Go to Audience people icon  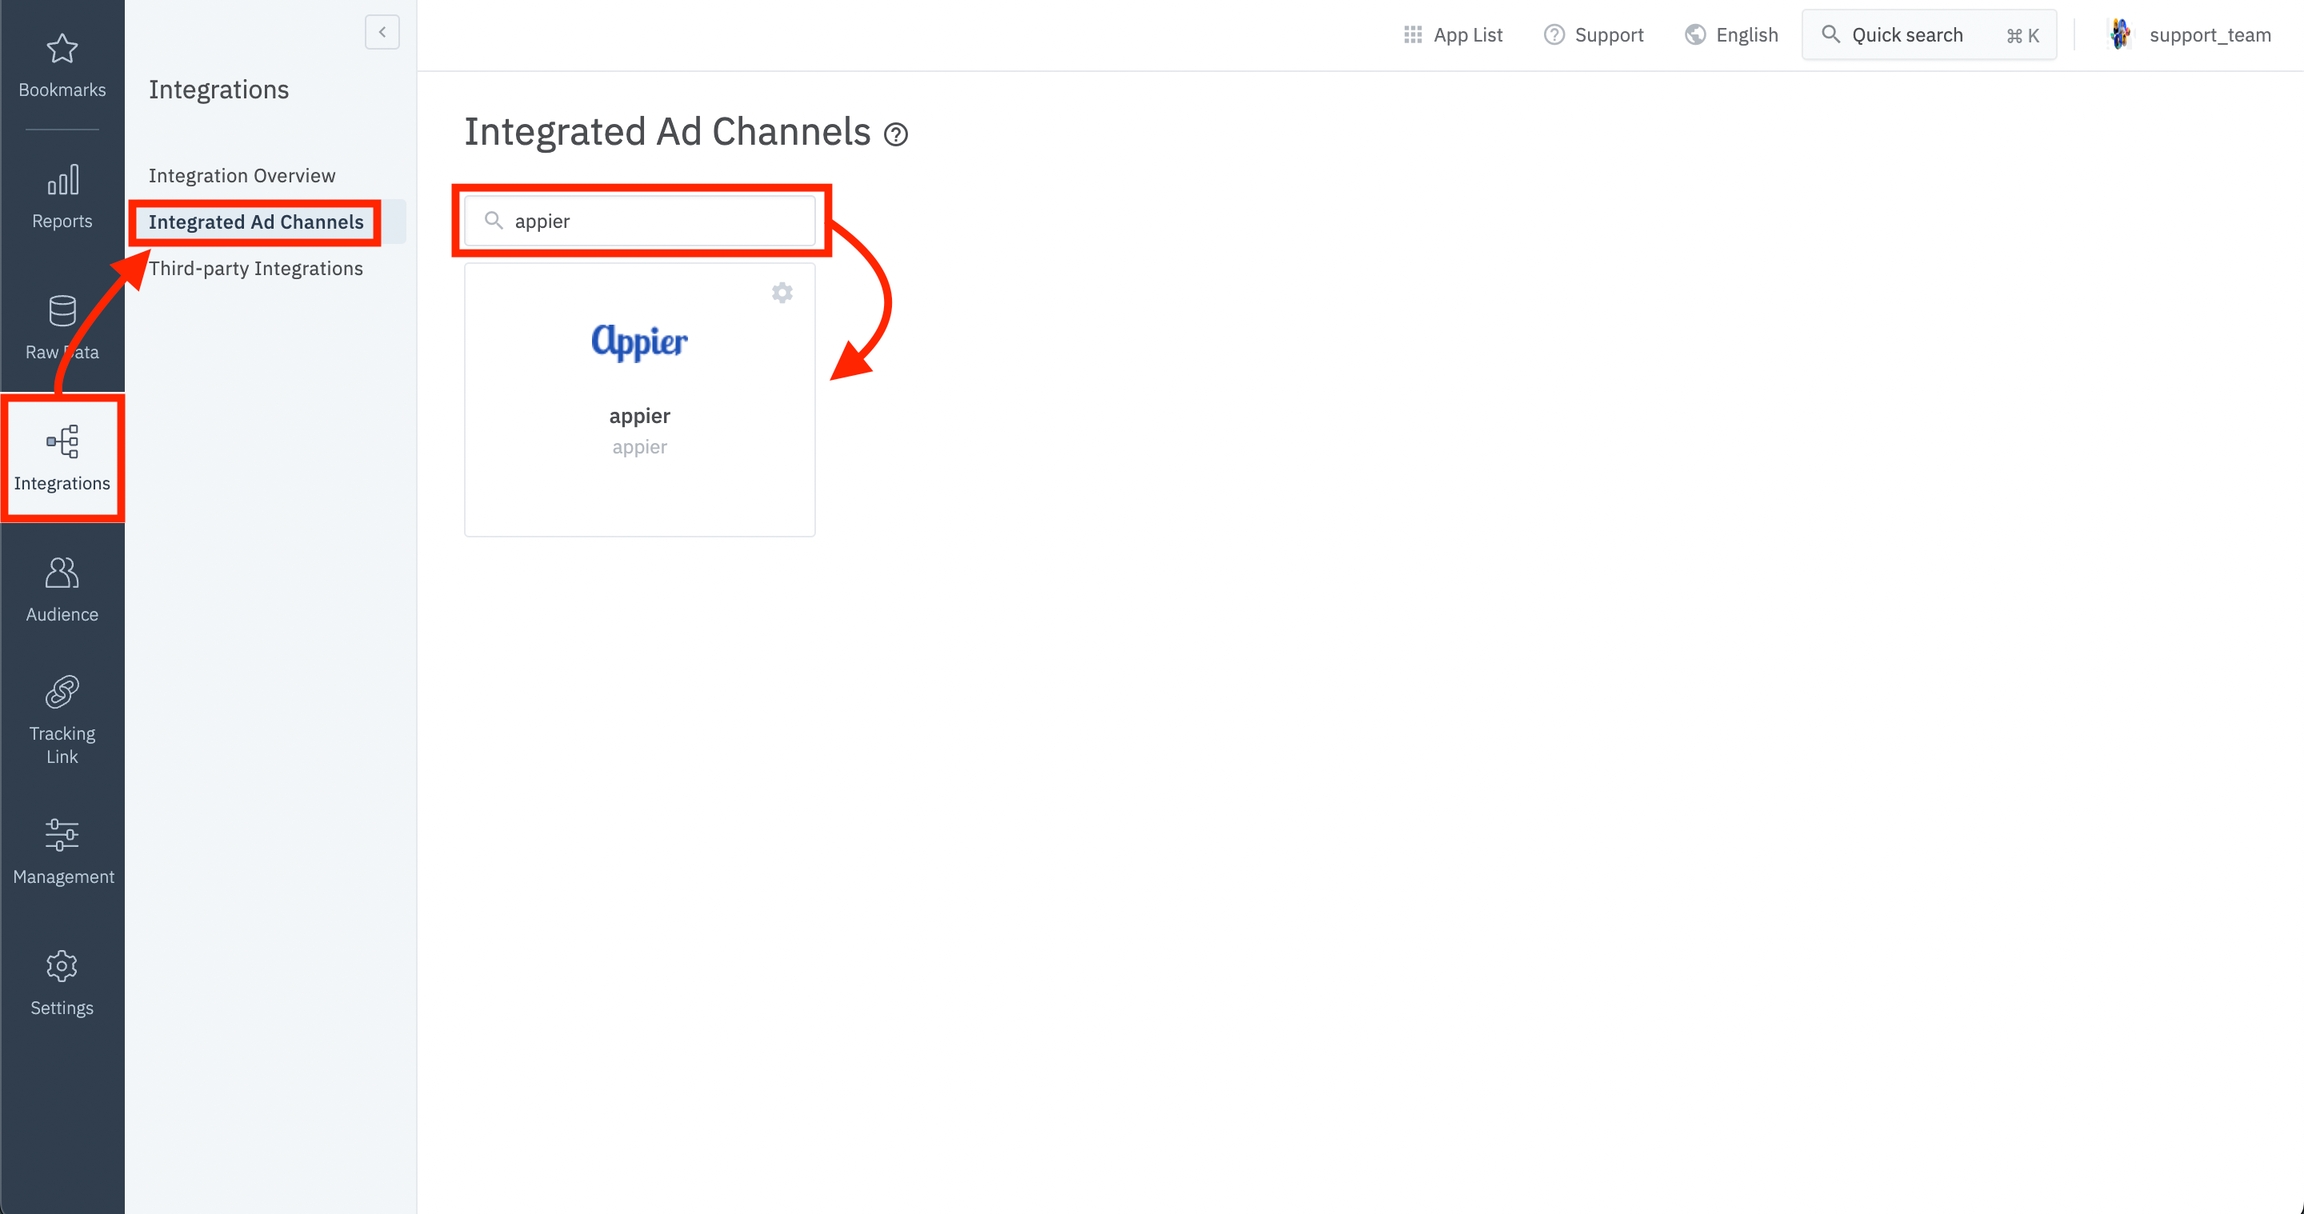click(62, 574)
